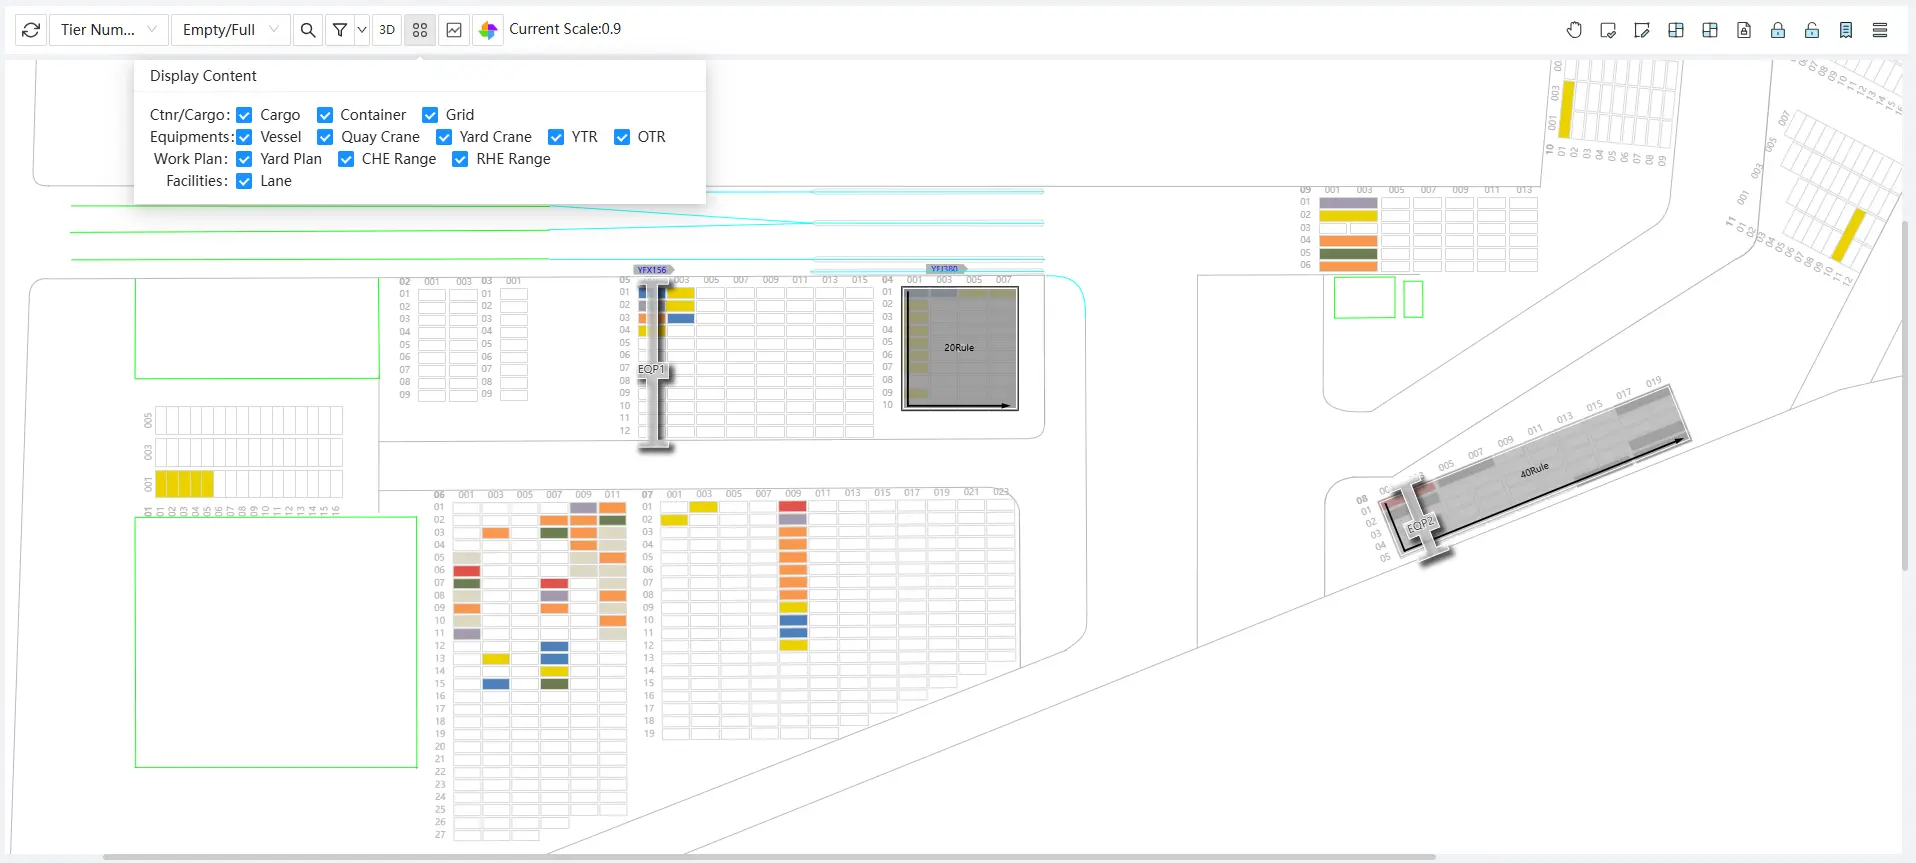Click the 20Rule yard plan block
This screenshot has height=863, width=1916.
point(960,348)
